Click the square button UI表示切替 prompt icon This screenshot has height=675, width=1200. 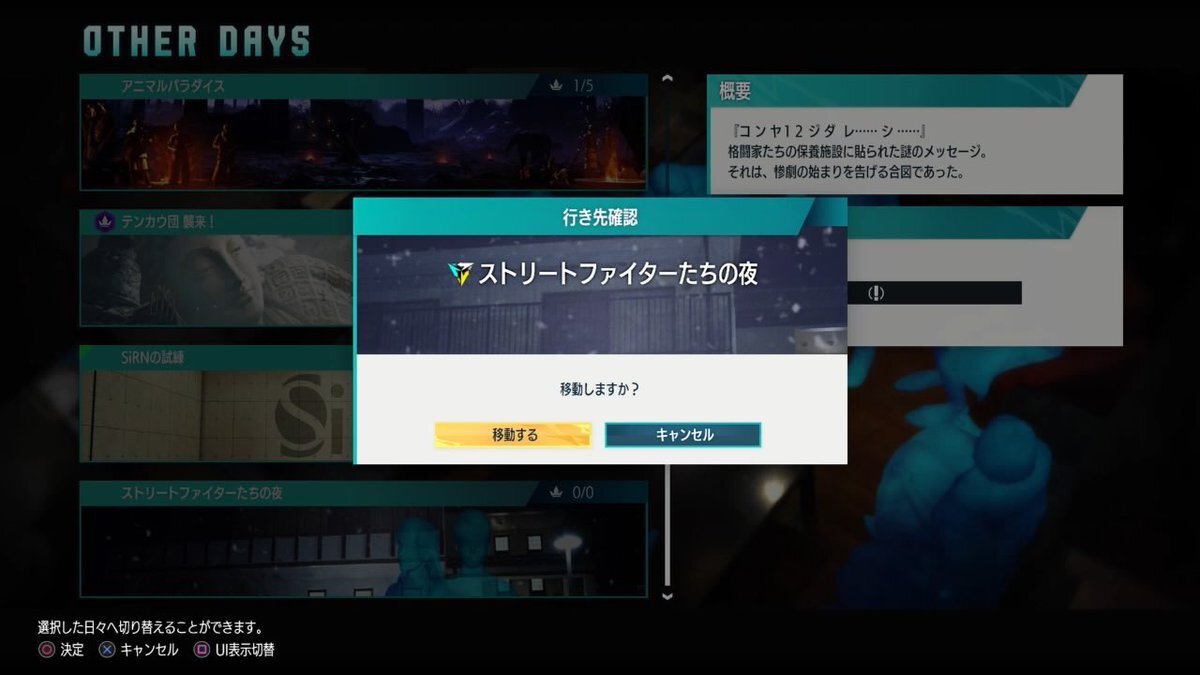(x=201, y=650)
